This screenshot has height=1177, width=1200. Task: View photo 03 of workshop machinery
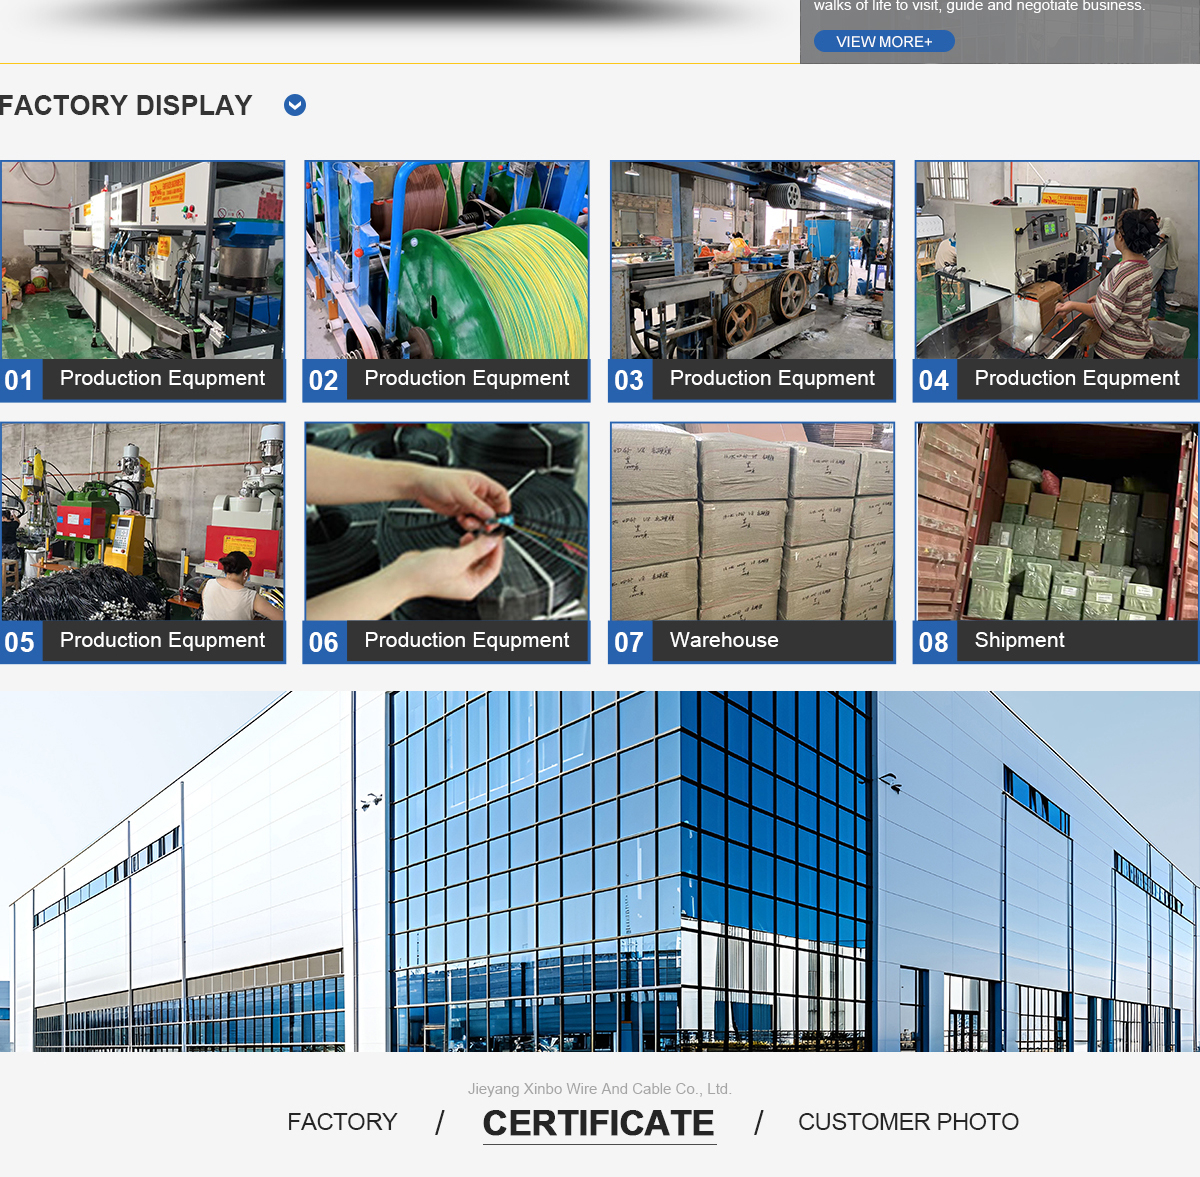pyautogui.click(x=752, y=260)
